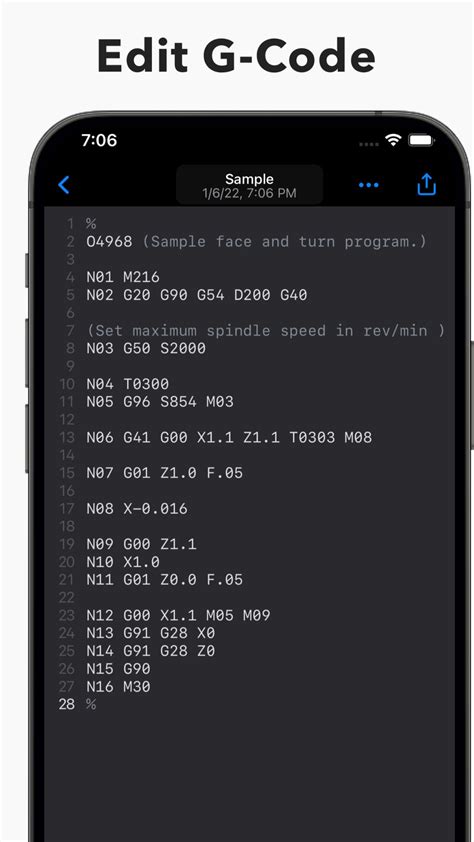Click line N08 X-0.016

[x=137, y=509]
